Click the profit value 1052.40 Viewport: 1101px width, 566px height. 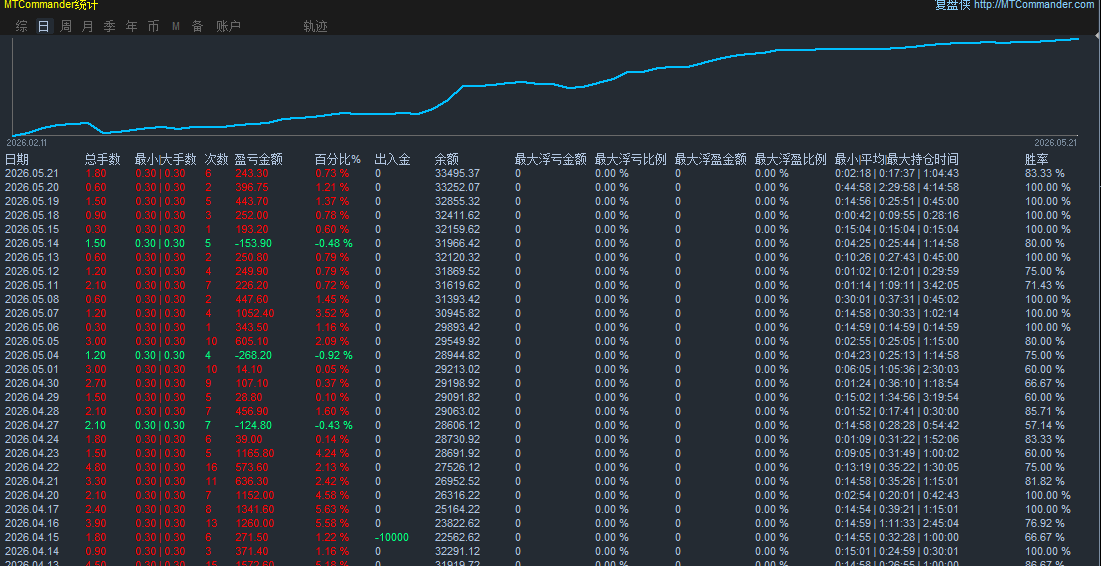[255, 313]
